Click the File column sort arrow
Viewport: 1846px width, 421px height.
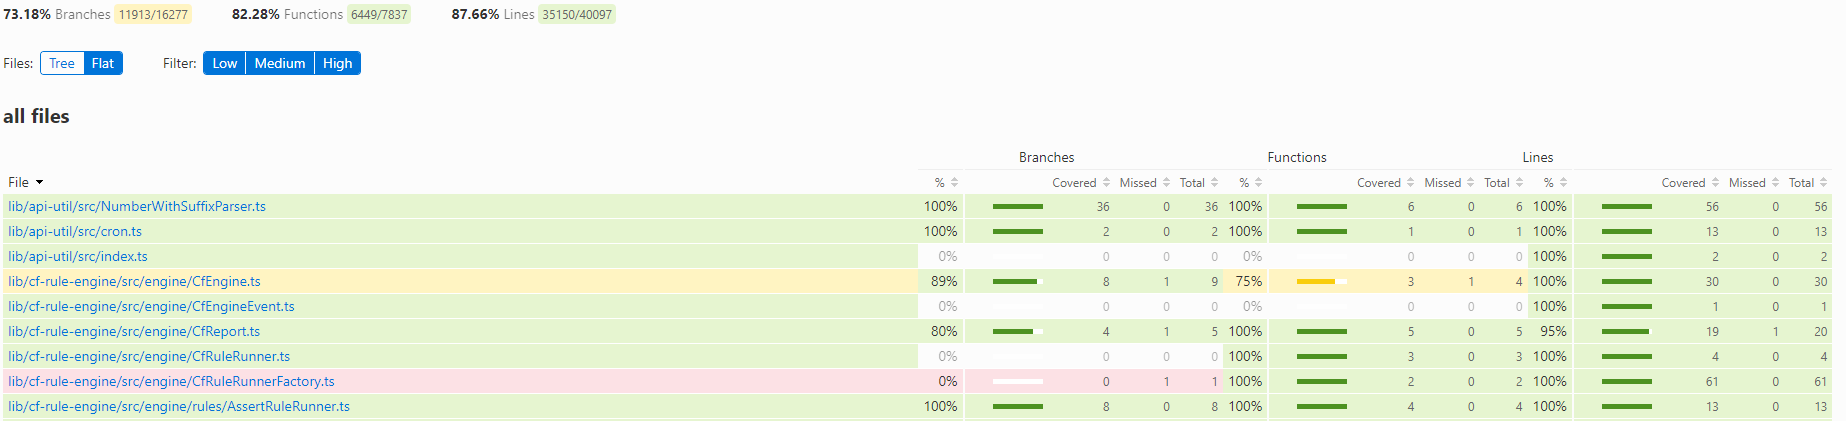(x=40, y=183)
